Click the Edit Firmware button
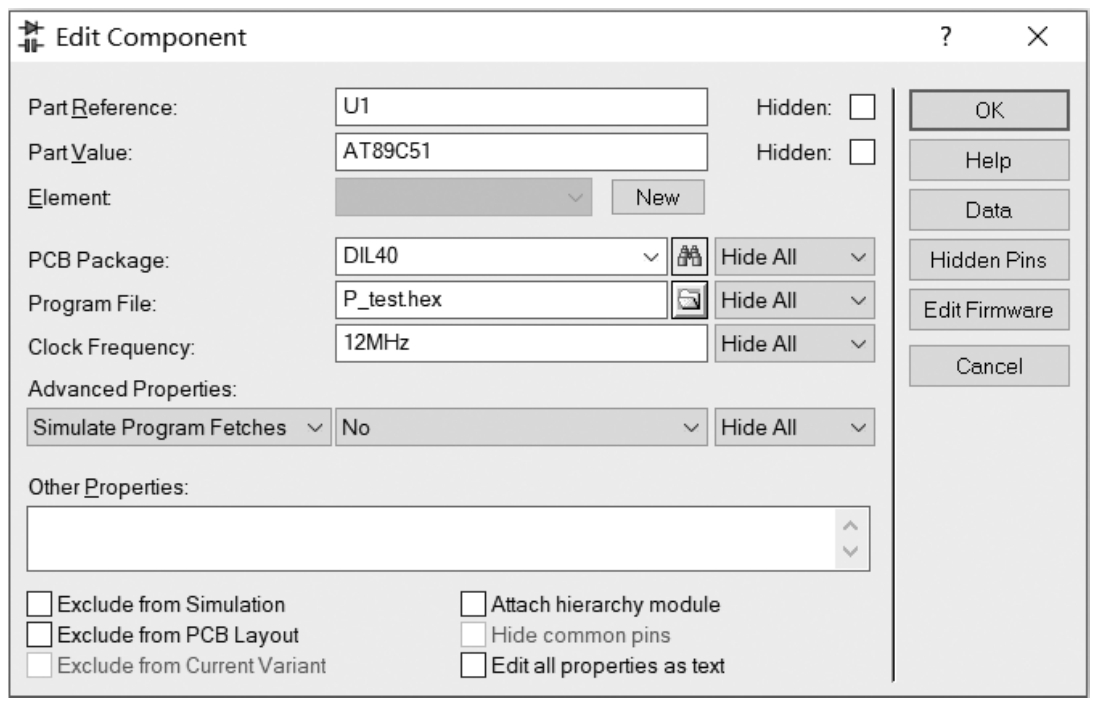The width and height of the screenshot is (1093, 701). tap(988, 310)
